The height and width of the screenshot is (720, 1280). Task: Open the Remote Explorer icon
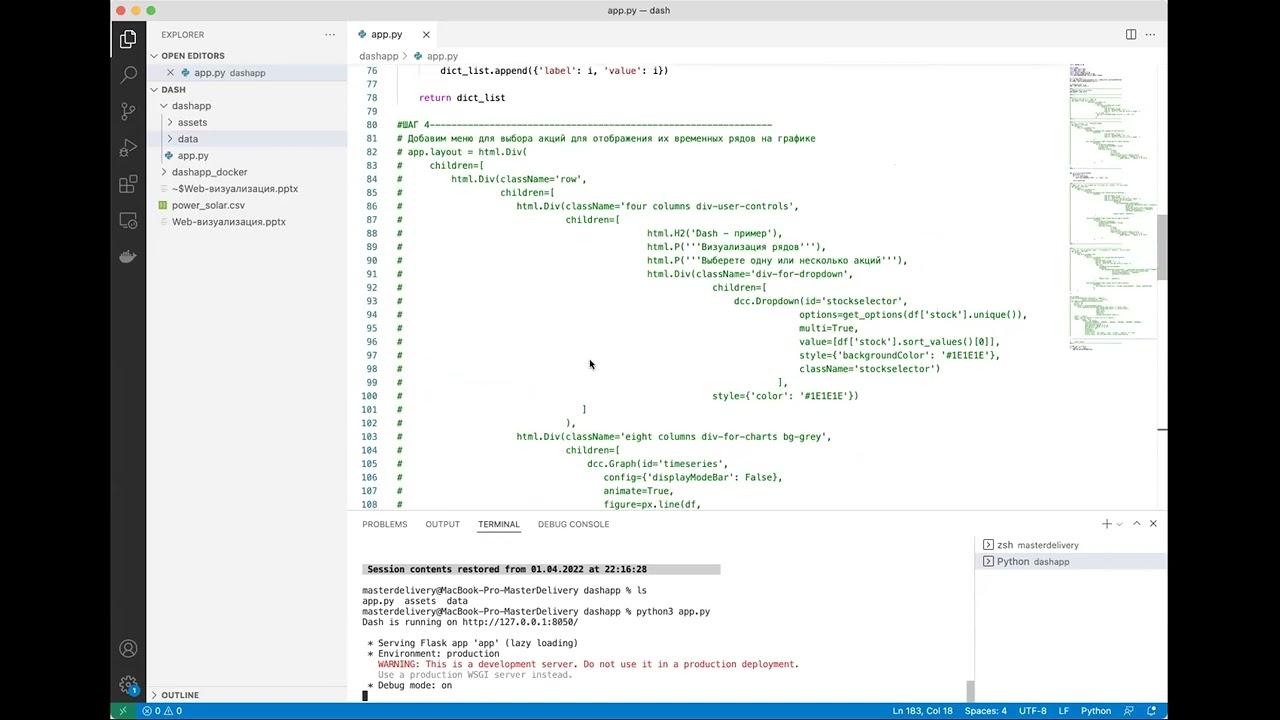[128, 220]
